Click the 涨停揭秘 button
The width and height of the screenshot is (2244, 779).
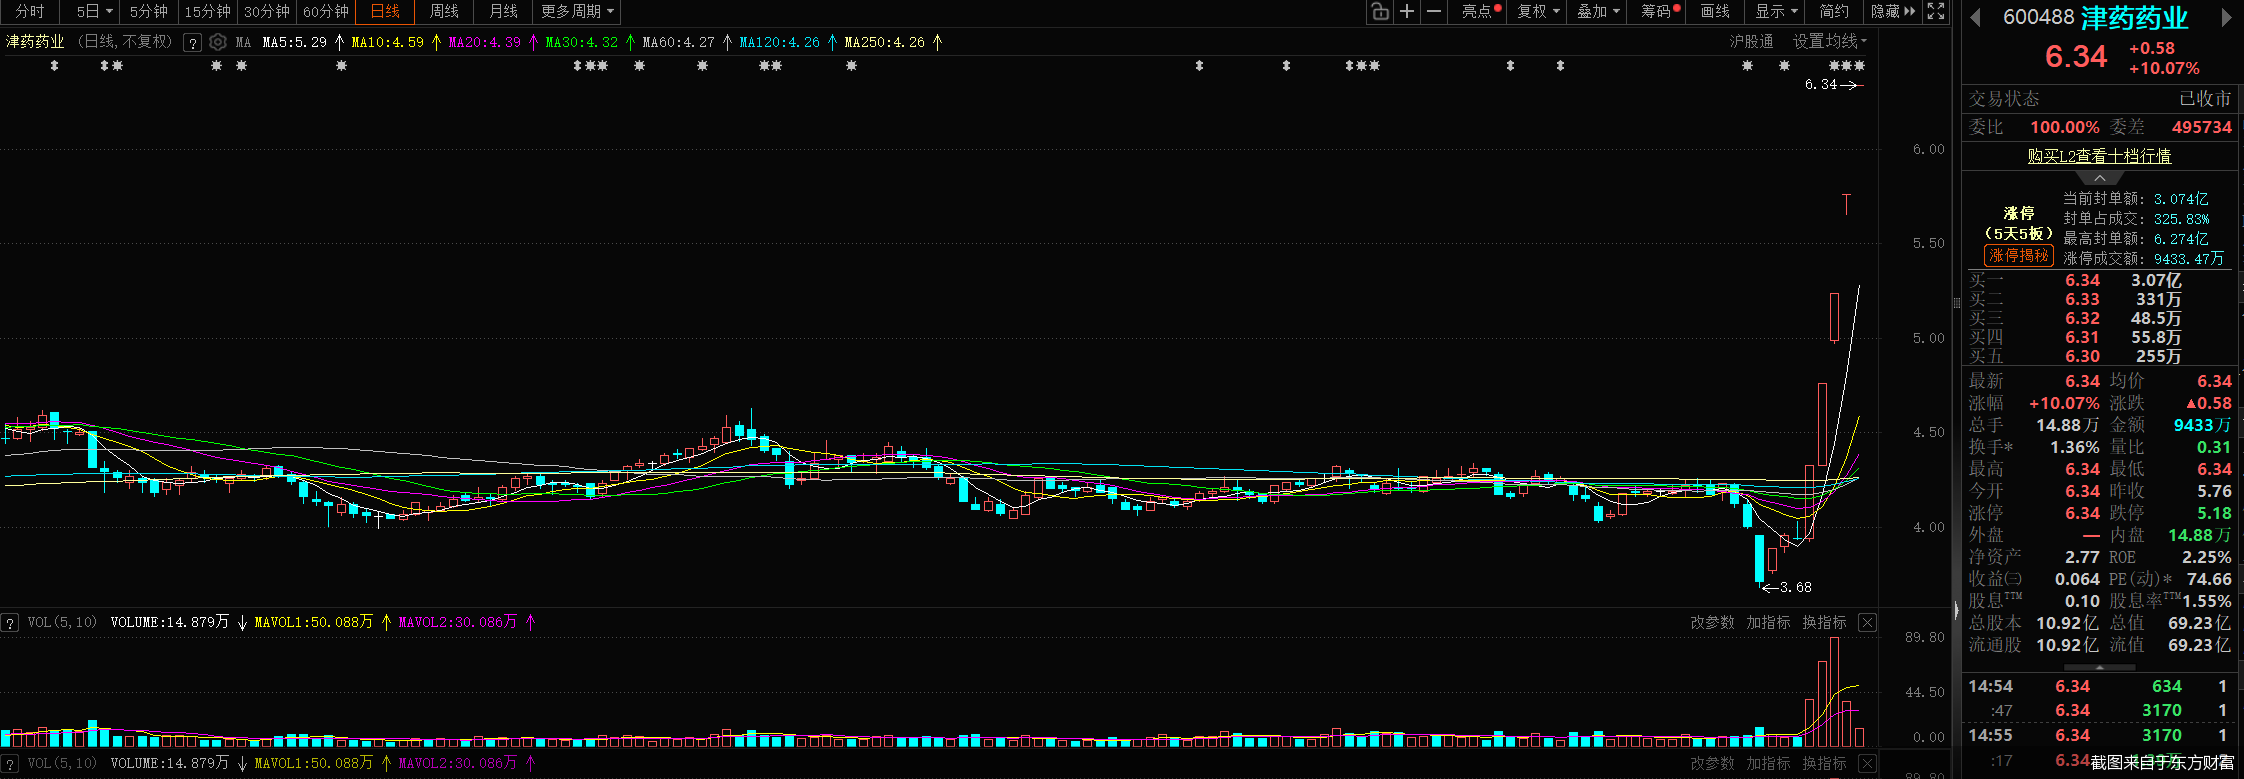click(2019, 256)
